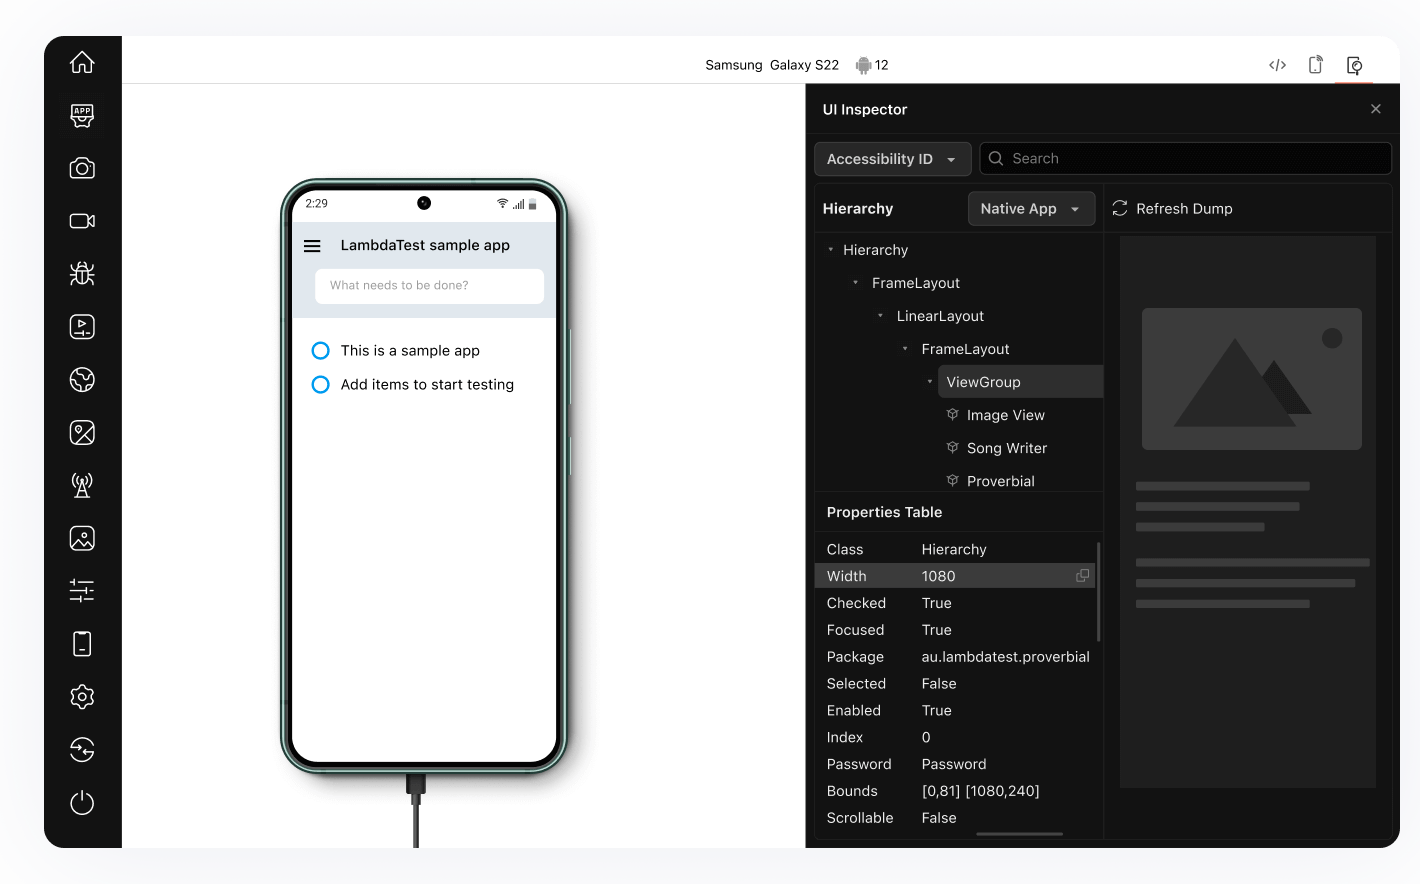1420x884 pixels.
Task: Select the app installation icon
Action: coord(83,115)
